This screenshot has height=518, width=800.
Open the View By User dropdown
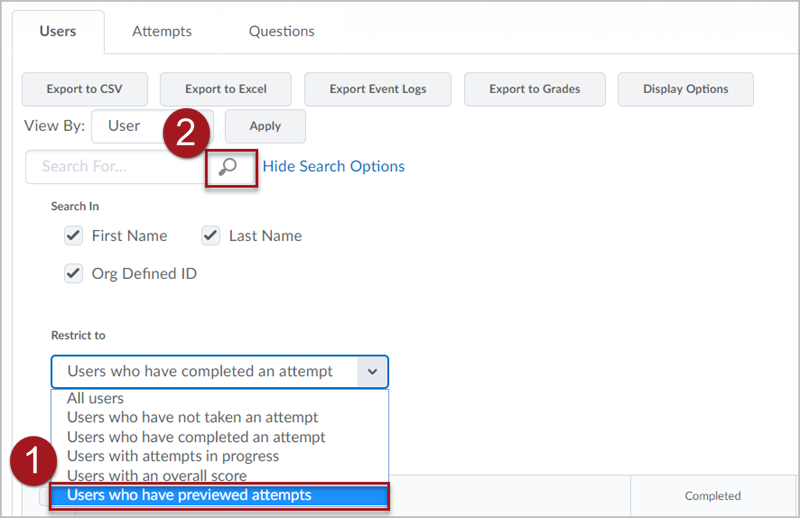pyautogui.click(x=152, y=126)
